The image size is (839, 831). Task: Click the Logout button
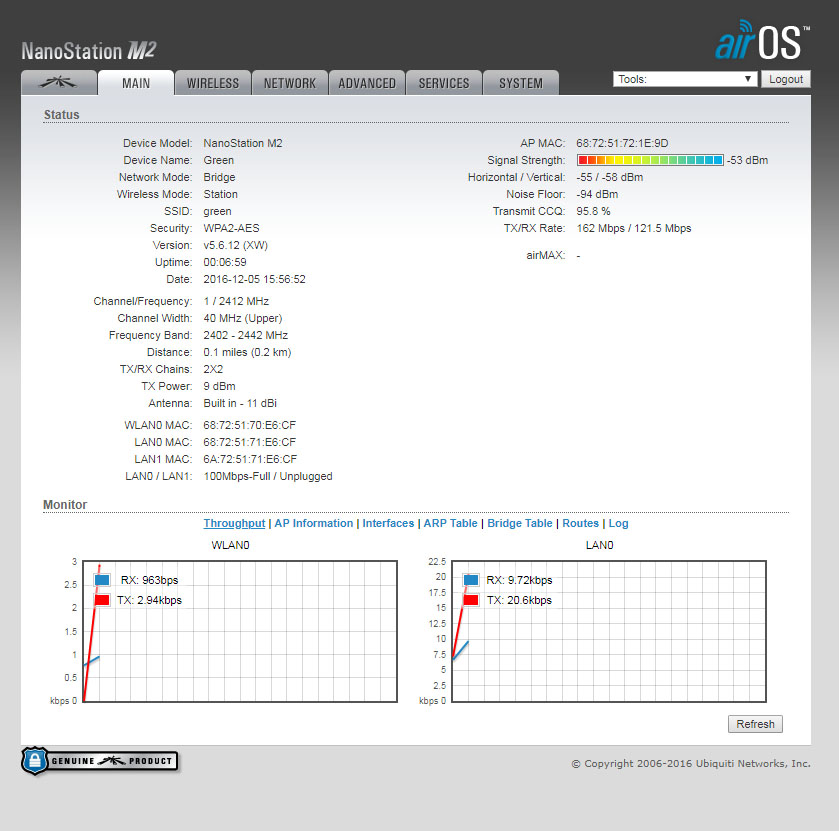(786, 79)
